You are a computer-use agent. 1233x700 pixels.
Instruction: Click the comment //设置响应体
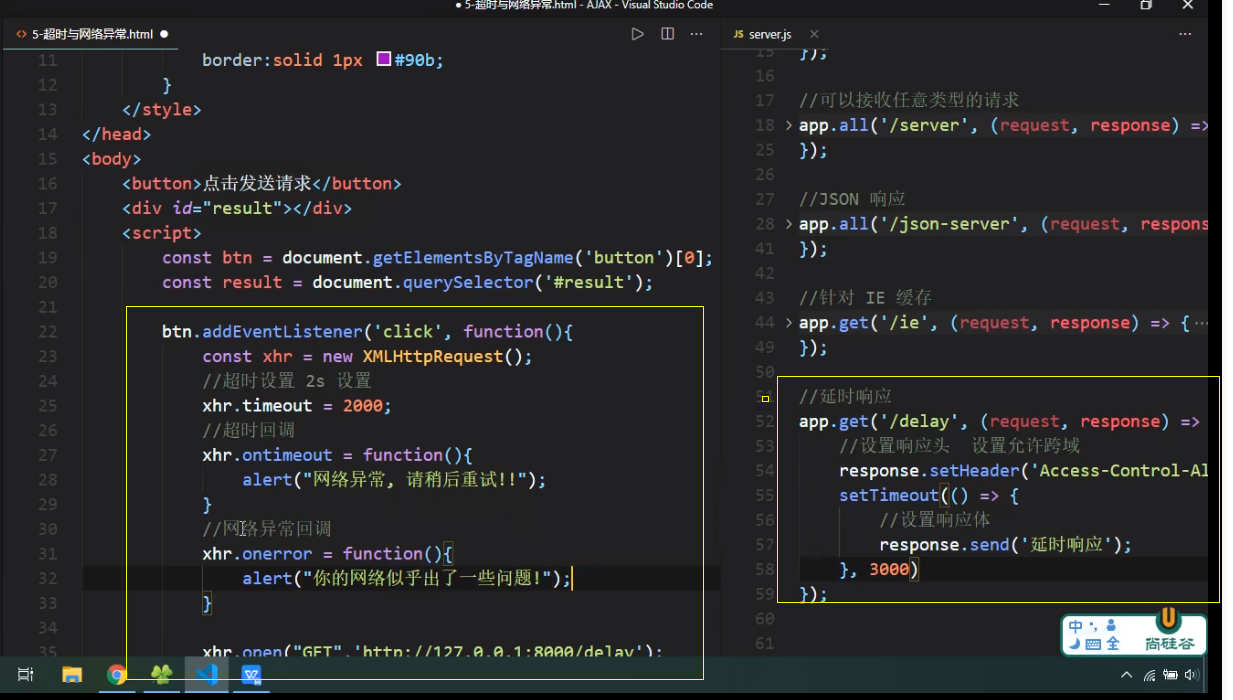[x=935, y=520]
